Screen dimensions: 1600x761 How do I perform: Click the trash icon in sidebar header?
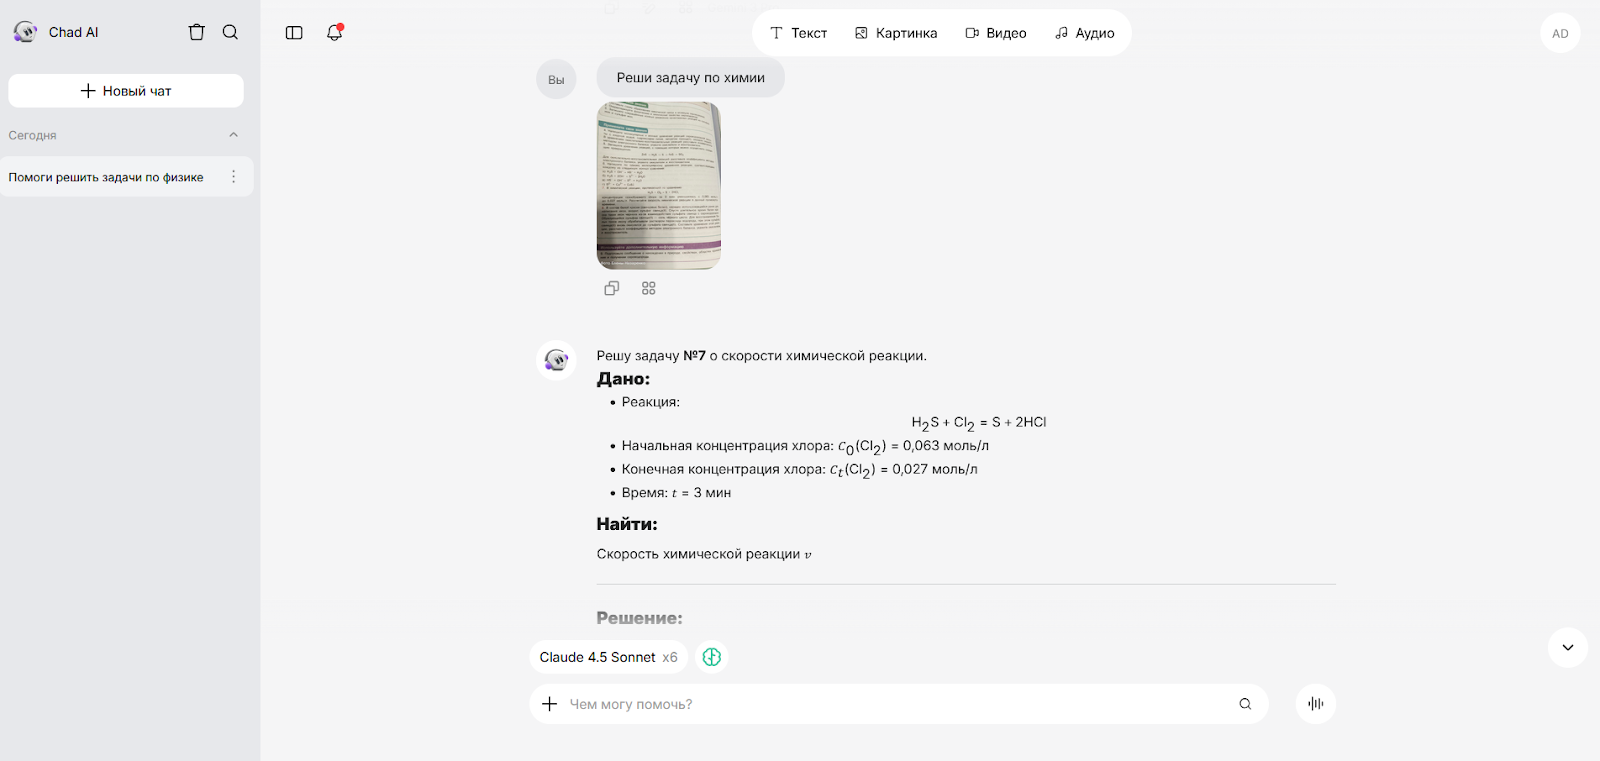tap(197, 32)
